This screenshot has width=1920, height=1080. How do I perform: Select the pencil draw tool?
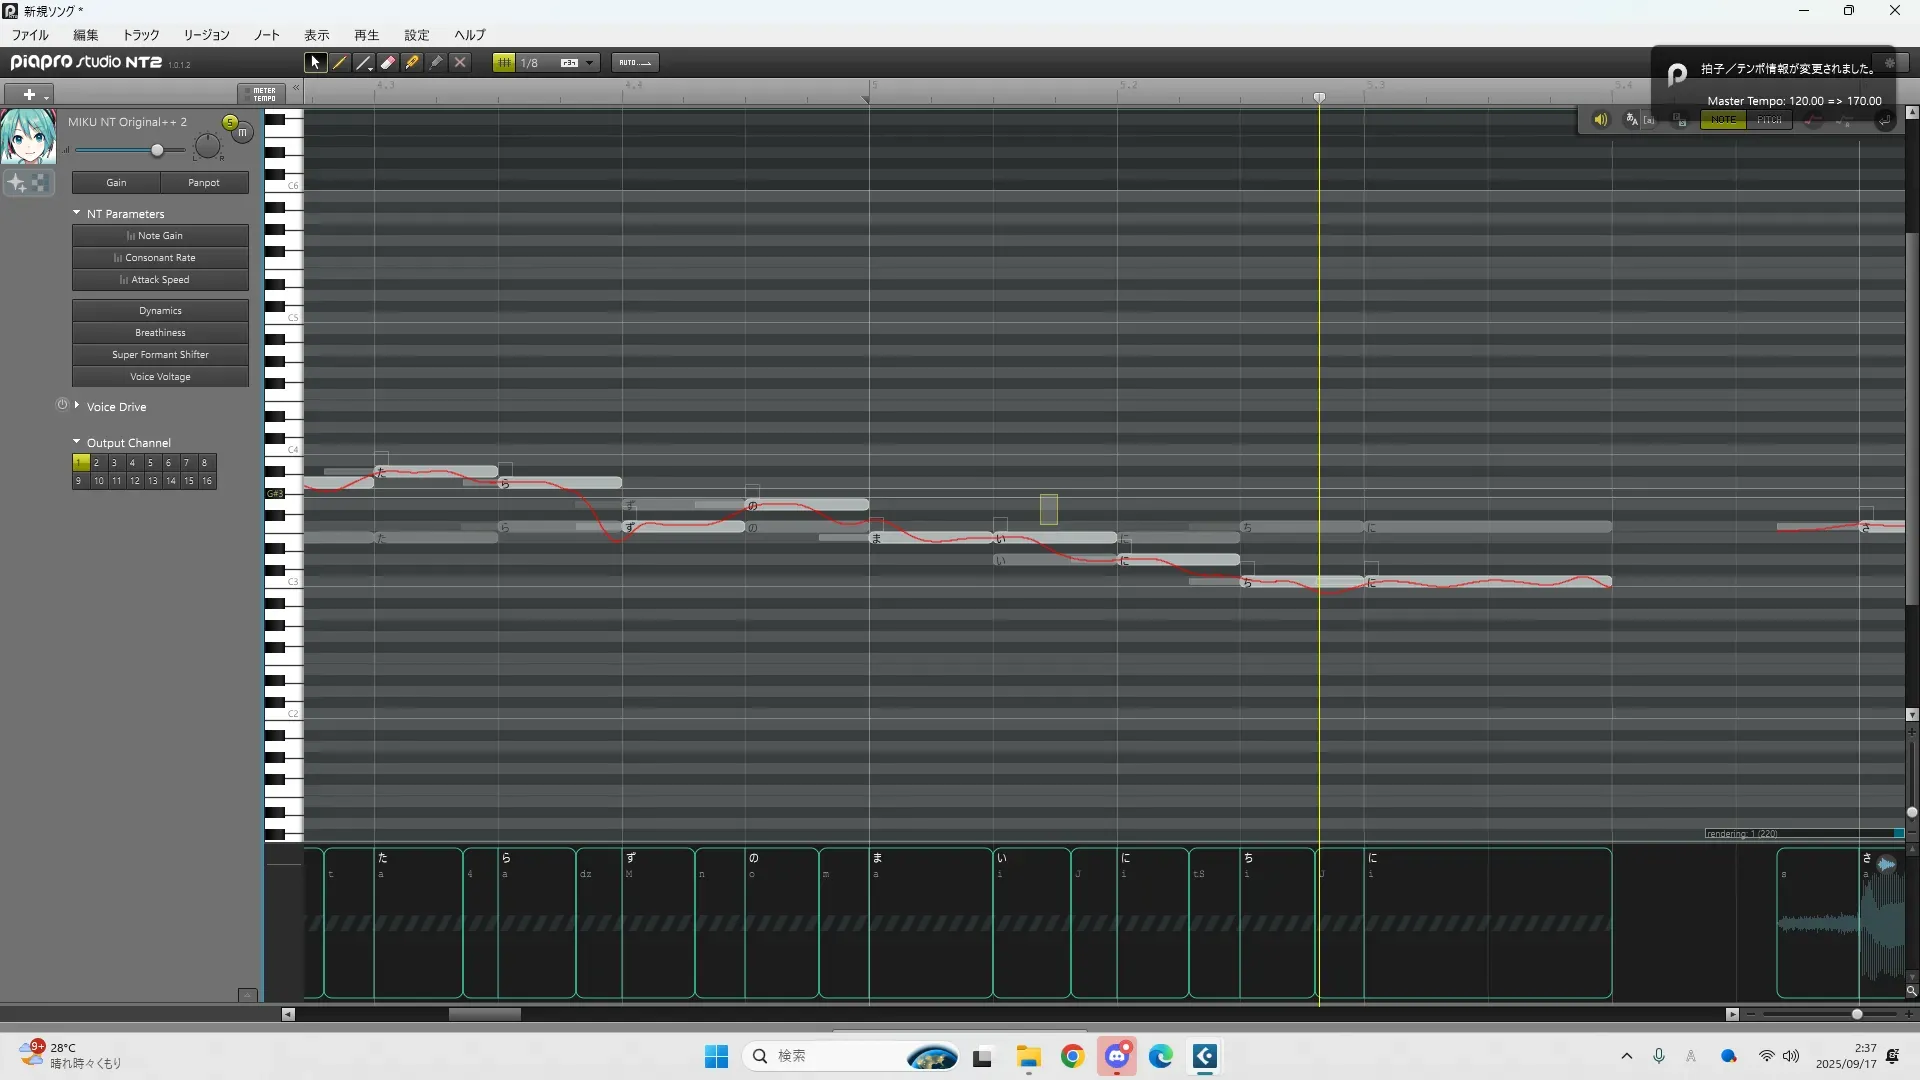click(x=340, y=63)
